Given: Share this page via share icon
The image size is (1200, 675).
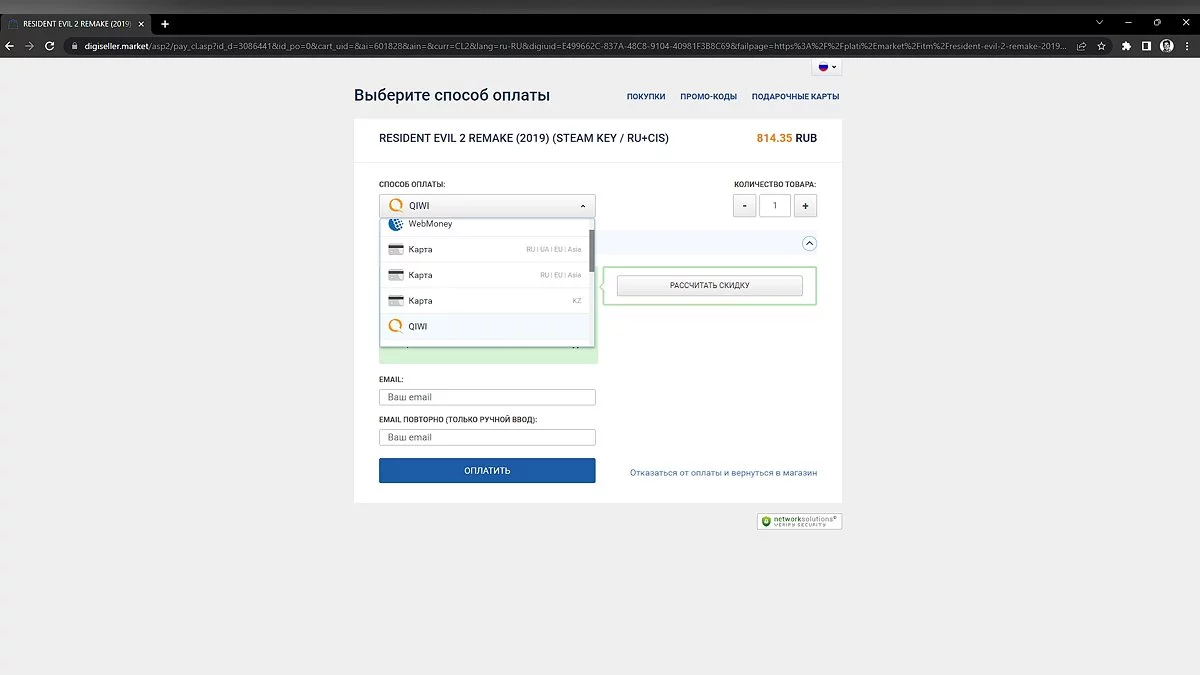Looking at the screenshot, I should tap(1082, 46).
